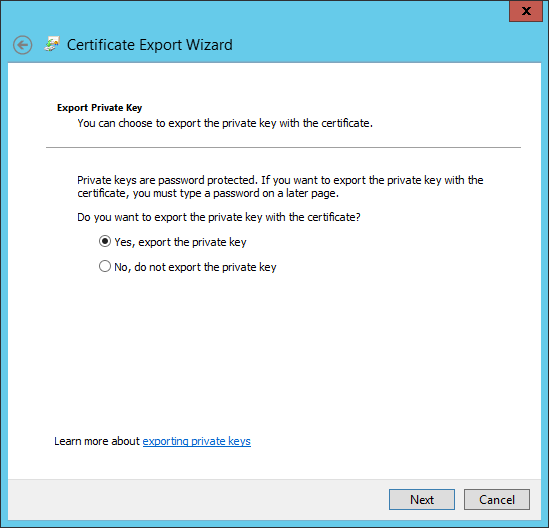Click the 'Learn more about' text
The image size is (549, 528).
click(97, 441)
